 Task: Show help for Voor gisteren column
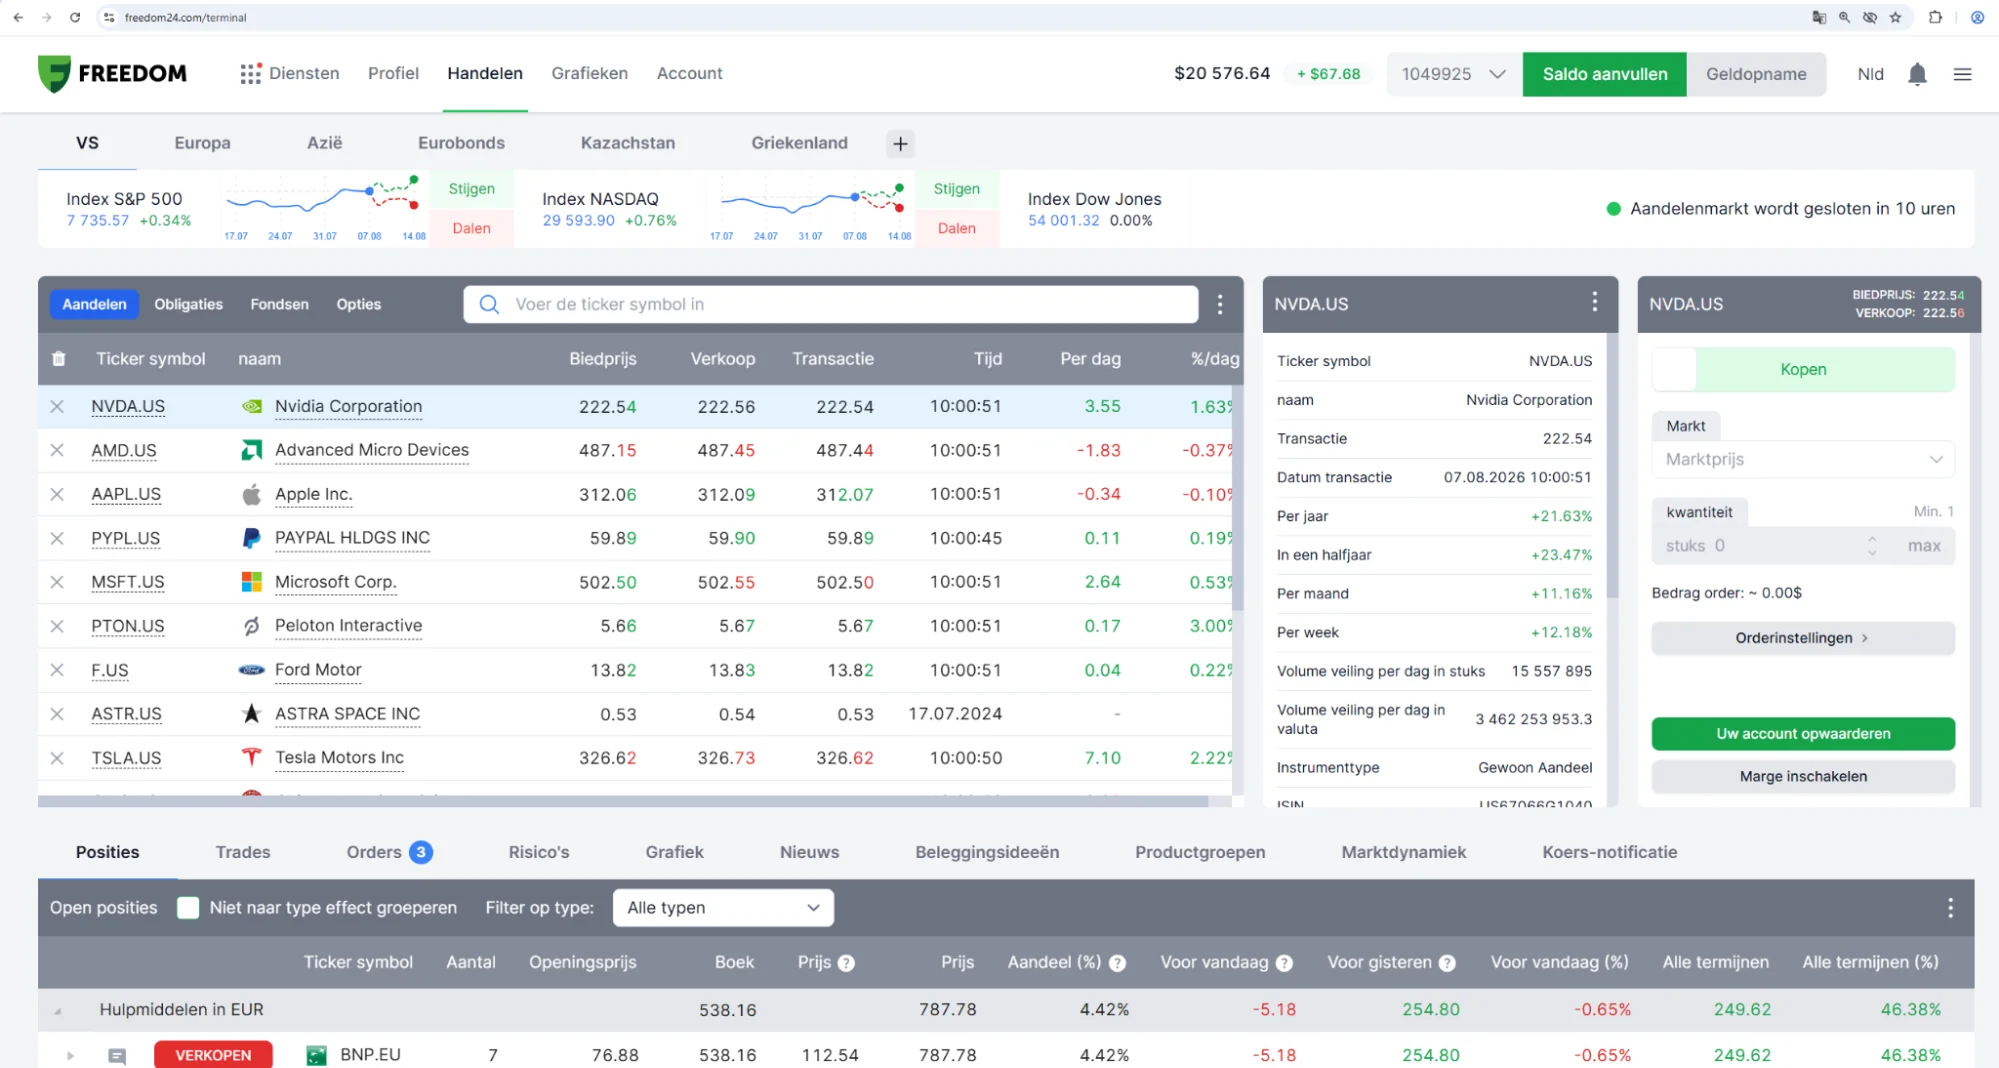click(1447, 963)
